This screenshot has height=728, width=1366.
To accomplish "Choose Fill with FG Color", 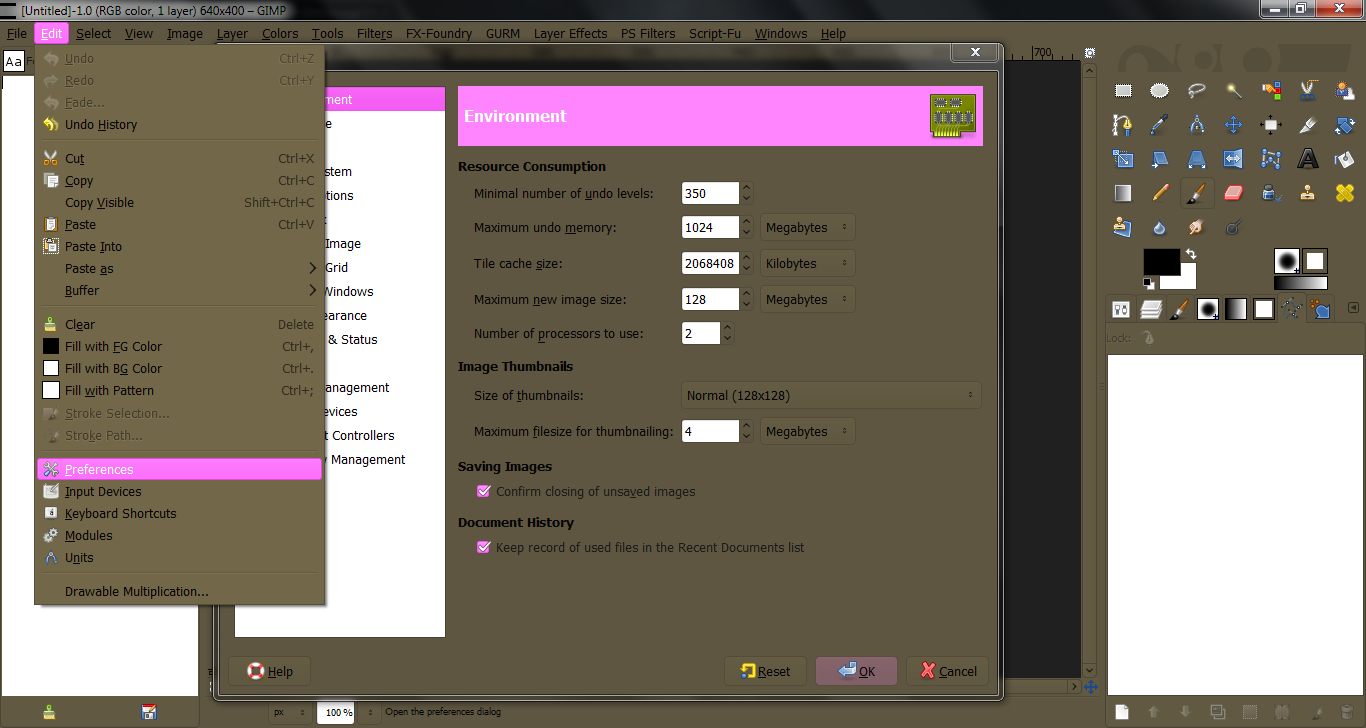I will (x=180, y=346).
